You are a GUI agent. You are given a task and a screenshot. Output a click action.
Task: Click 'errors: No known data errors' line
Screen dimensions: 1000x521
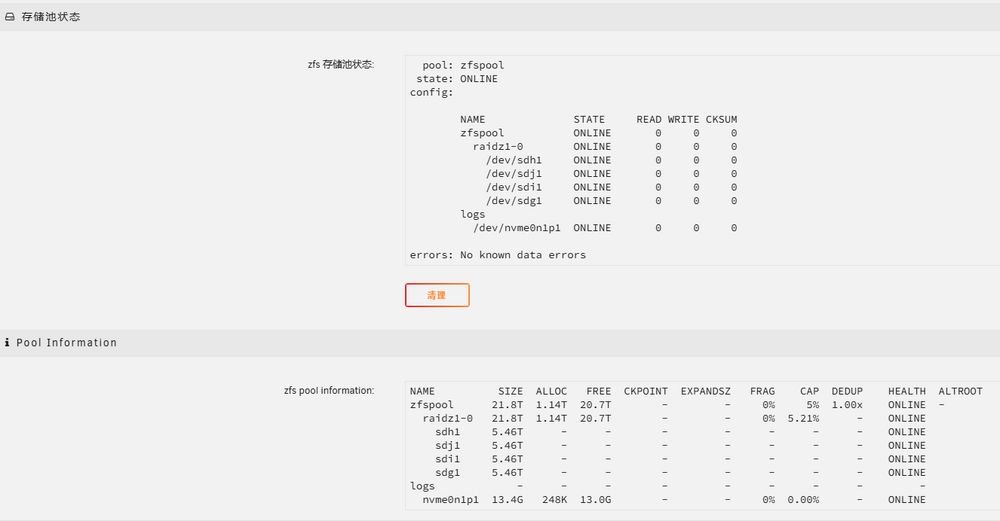point(497,254)
